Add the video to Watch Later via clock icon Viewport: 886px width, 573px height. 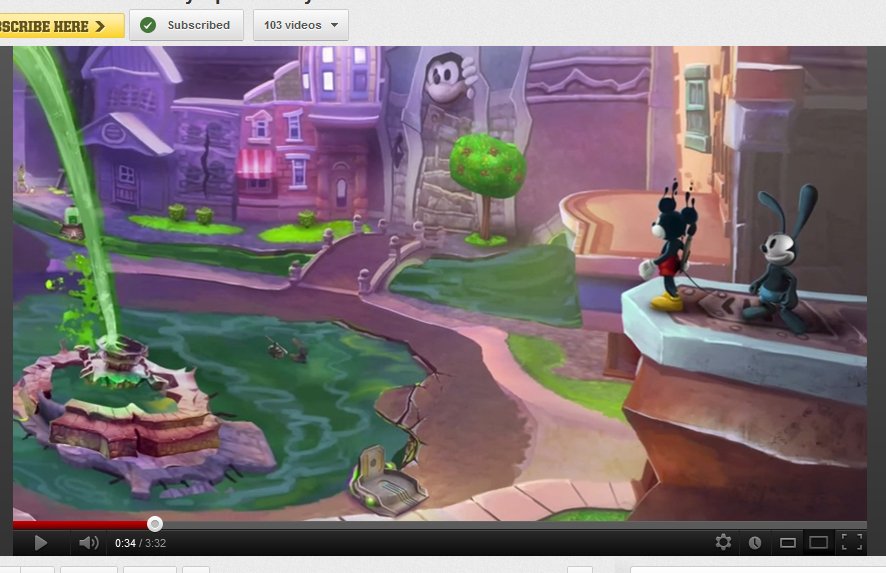(755, 542)
